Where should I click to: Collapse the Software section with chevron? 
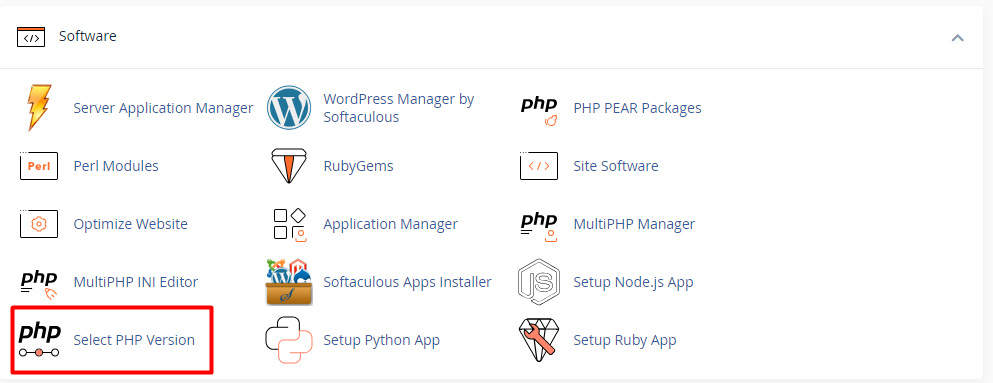(x=958, y=37)
